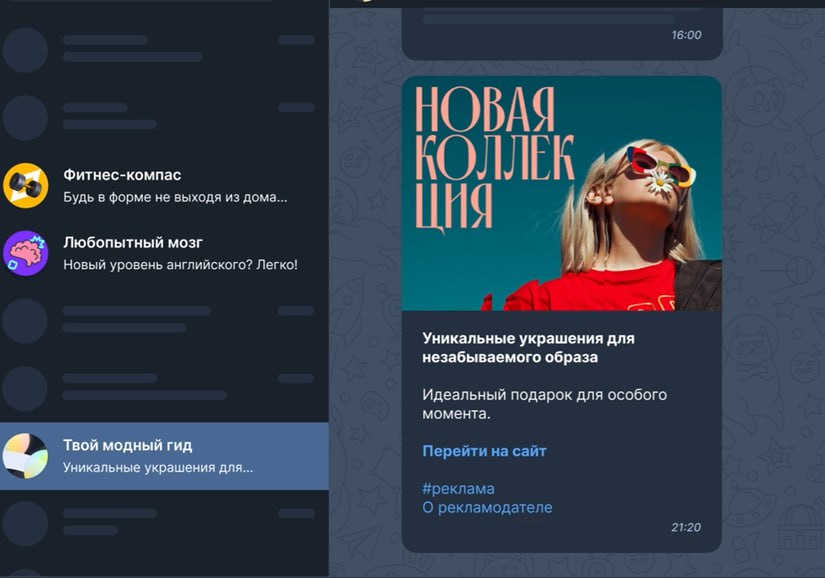This screenshot has height=578, width=825.
Task: Click the ad headline 'Уникальные украшения для незабываемого образа'
Action: 528,348
